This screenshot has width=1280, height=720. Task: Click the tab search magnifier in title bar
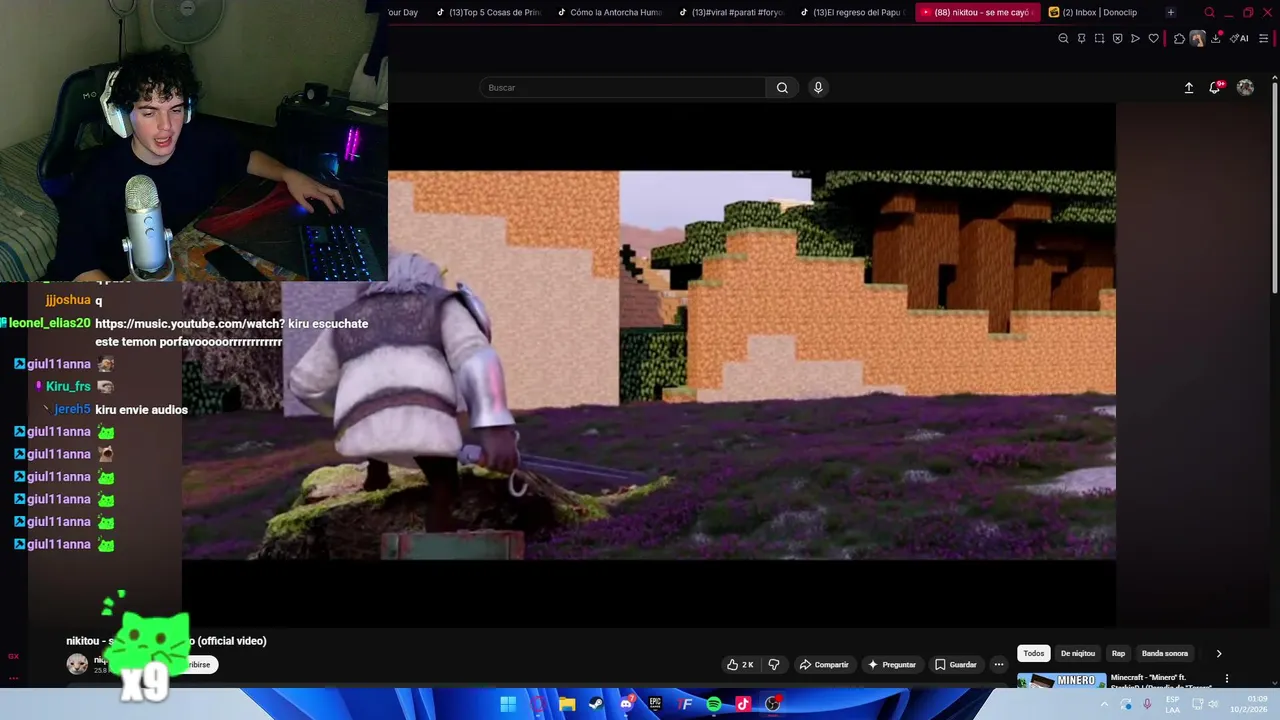tap(1209, 13)
